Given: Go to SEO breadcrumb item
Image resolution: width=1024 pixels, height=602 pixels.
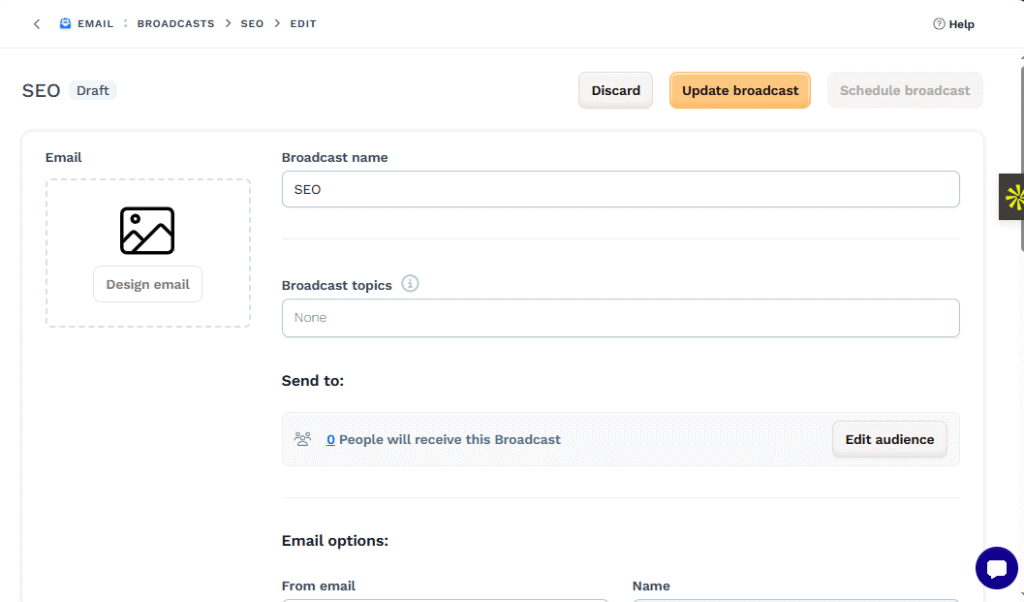Looking at the screenshot, I should [x=252, y=24].
